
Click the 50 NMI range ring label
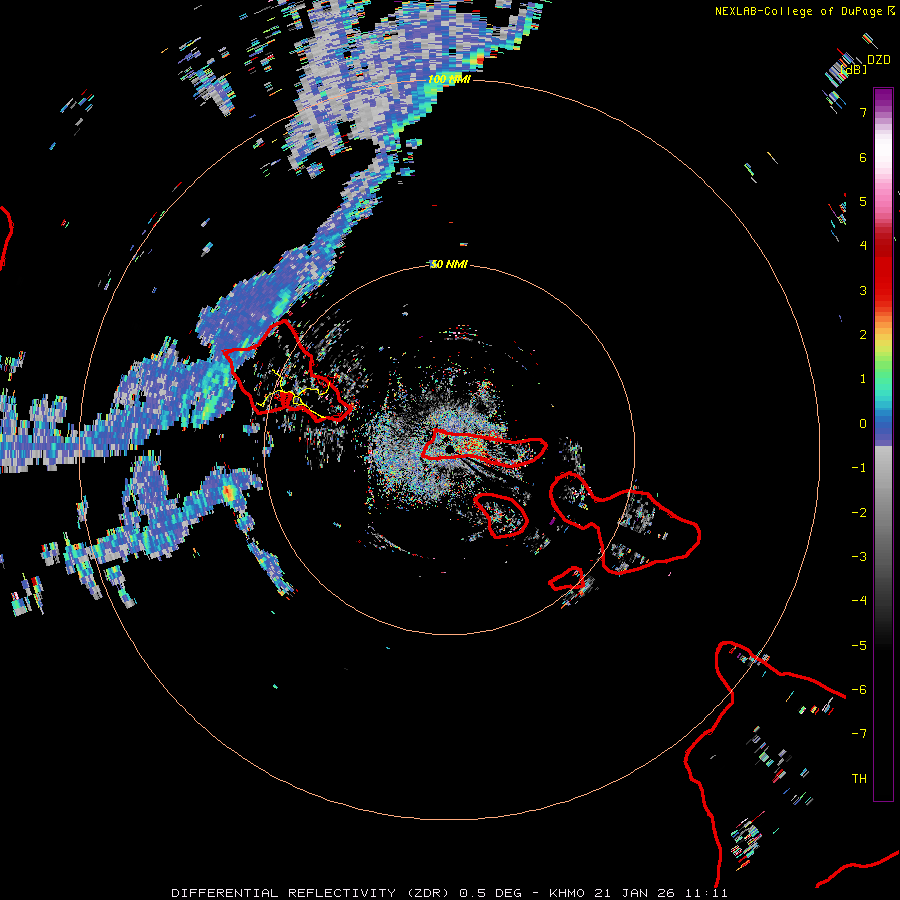[449, 264]
